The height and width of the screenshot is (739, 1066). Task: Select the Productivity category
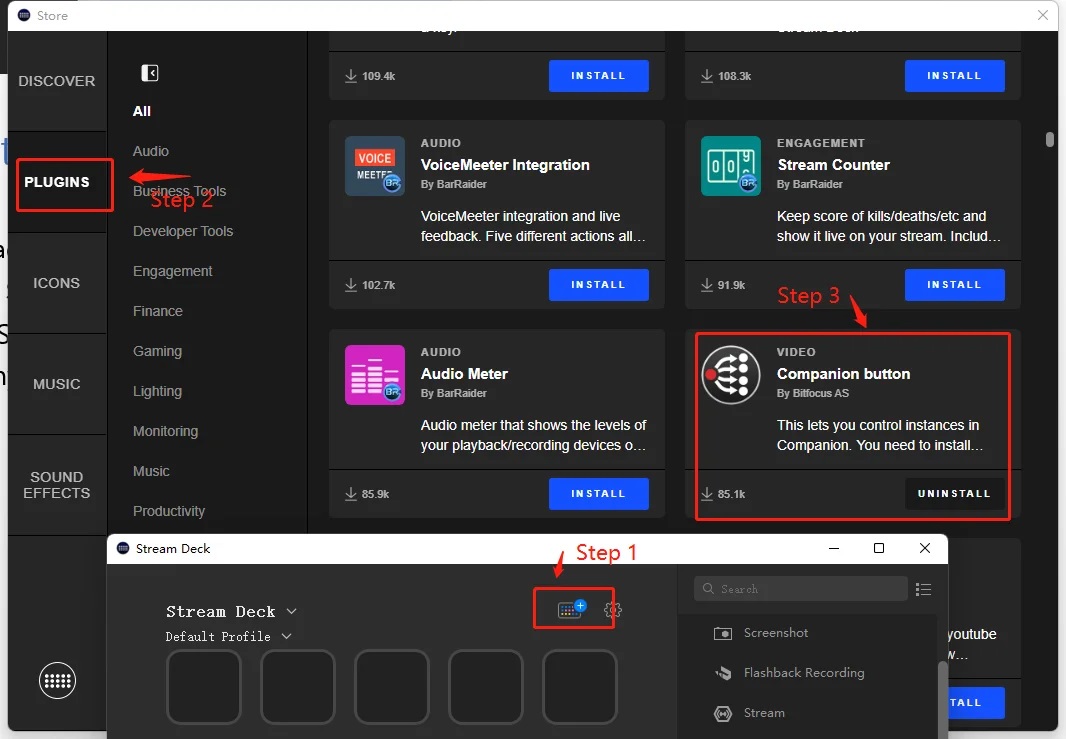click(x=169, y=511)
